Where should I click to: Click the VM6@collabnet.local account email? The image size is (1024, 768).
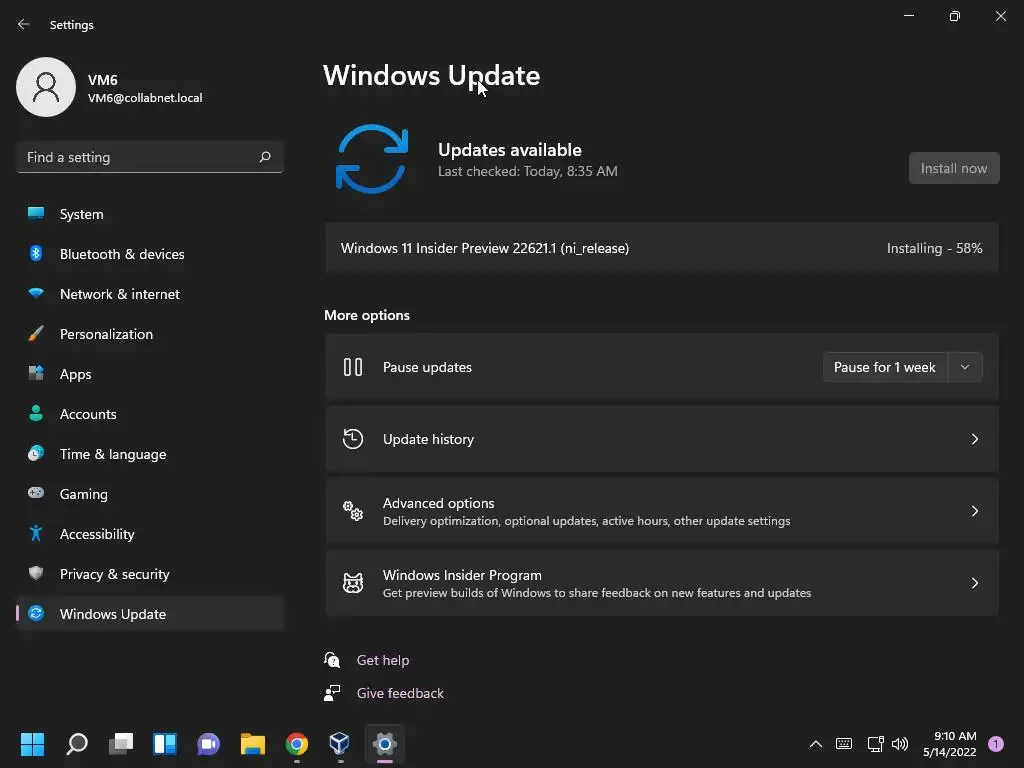[145, 98]
